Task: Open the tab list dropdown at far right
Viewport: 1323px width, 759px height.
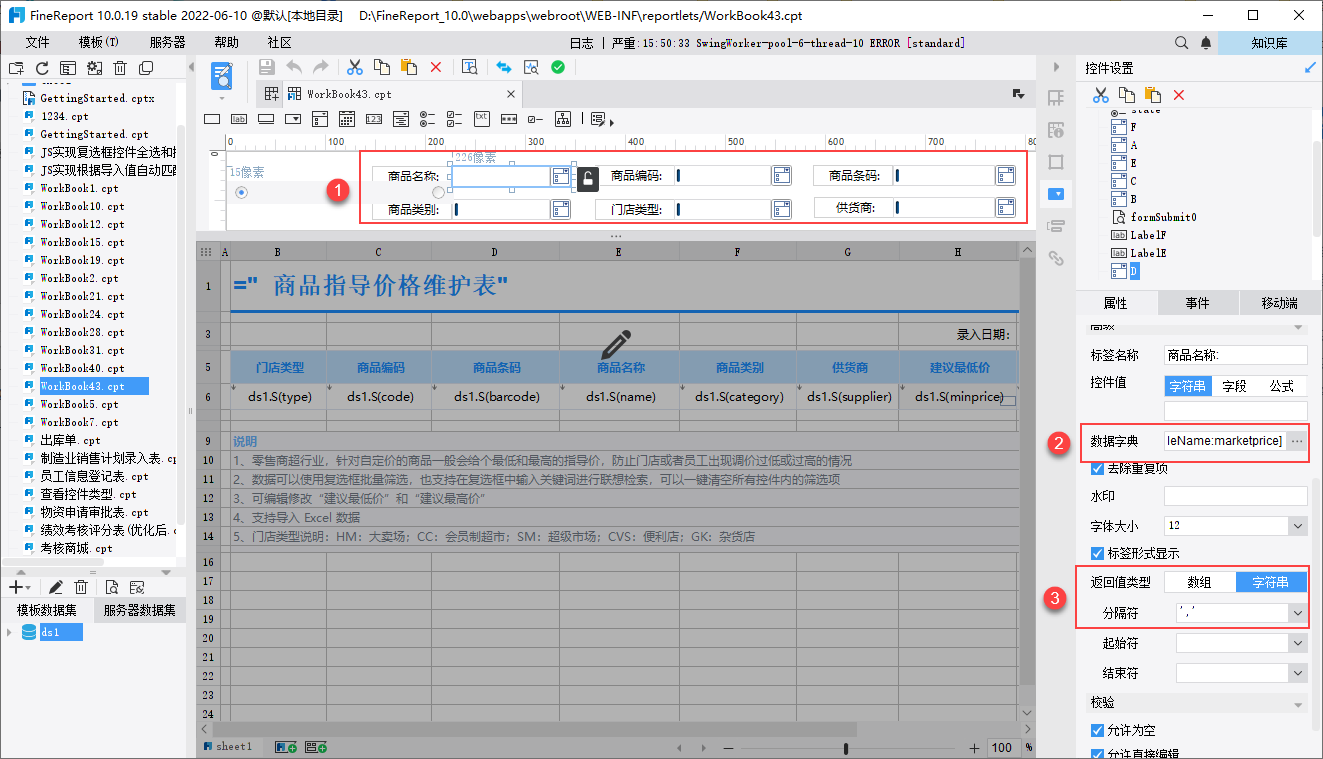Action: [x=1019, y=94]
